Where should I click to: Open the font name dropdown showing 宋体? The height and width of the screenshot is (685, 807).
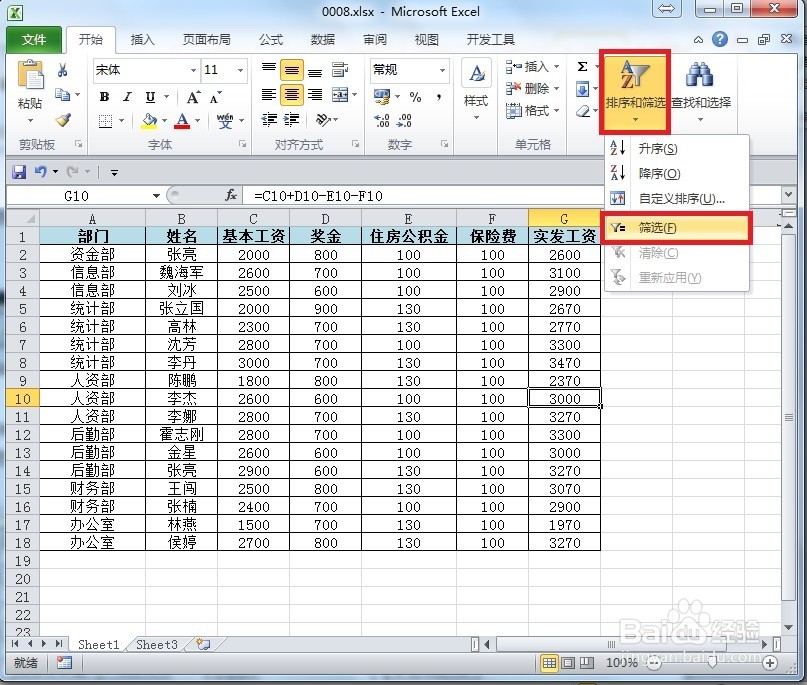(193, 70)
